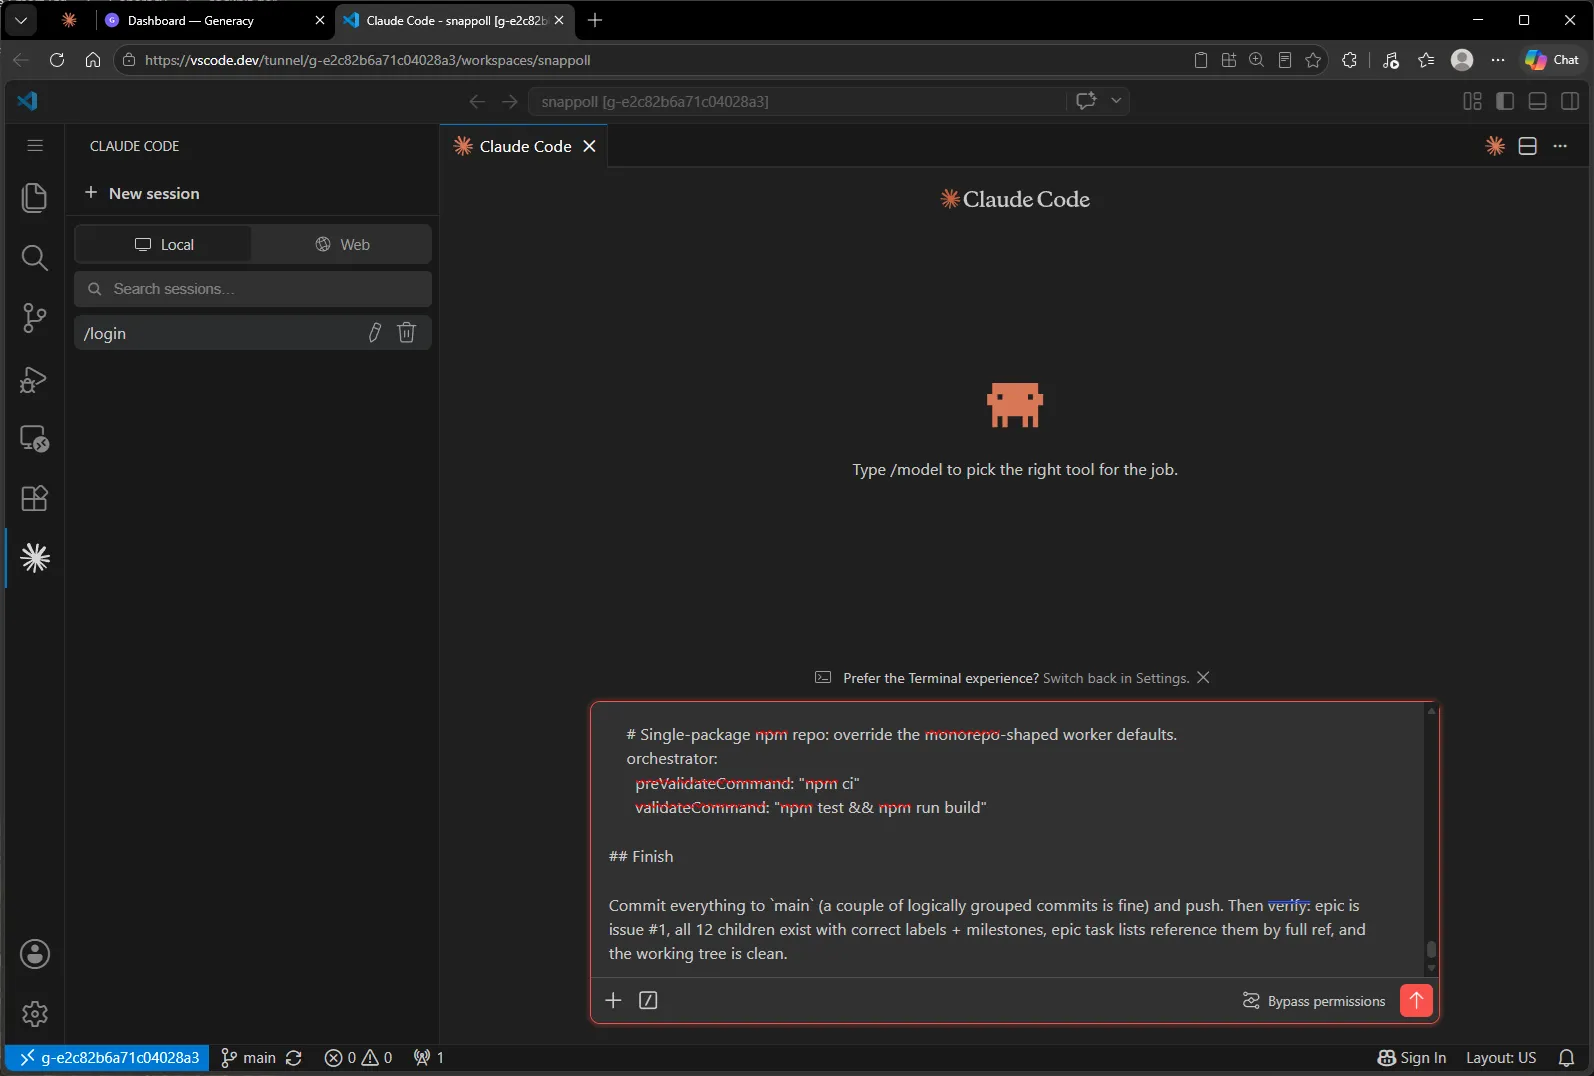Dismiss the Terminal experience notice
1594x1076 pixels.
1203,677
